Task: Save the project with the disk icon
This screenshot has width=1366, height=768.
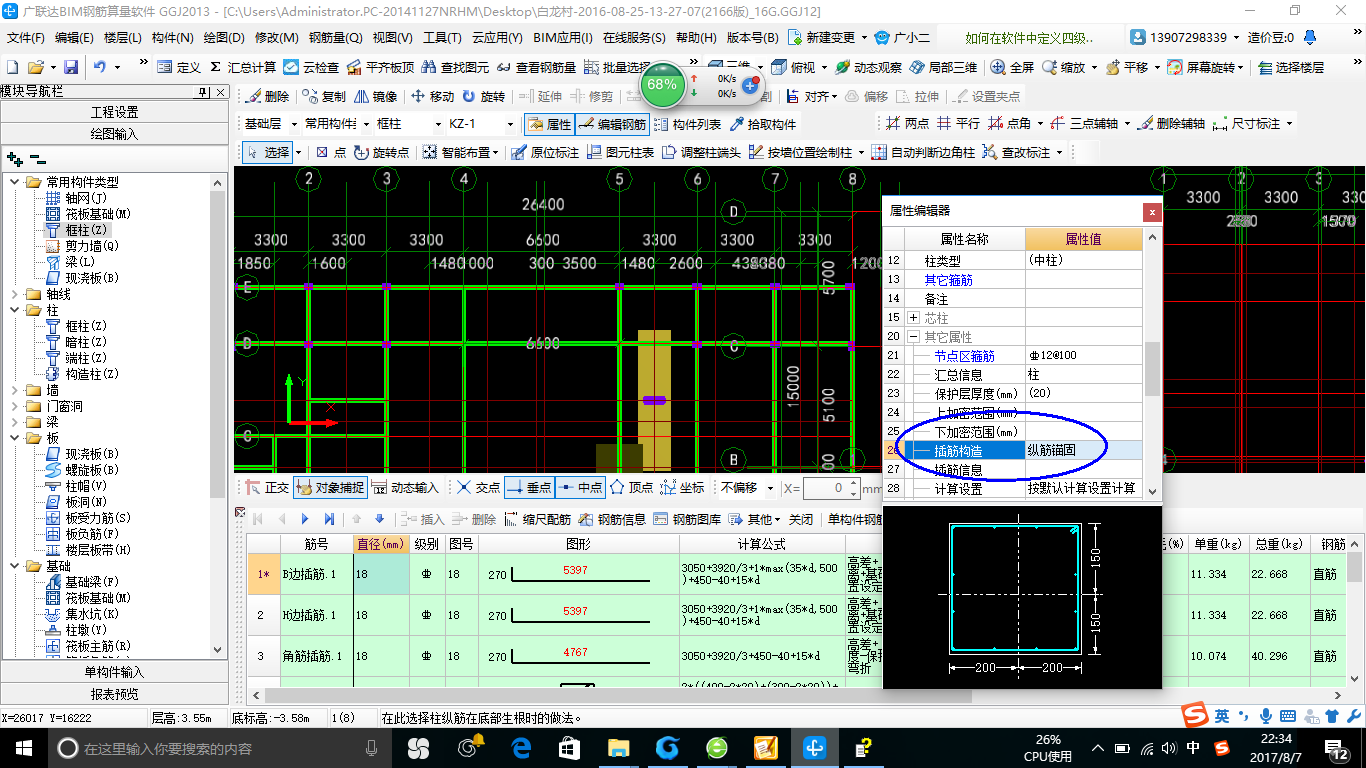Action: (71, 67)
